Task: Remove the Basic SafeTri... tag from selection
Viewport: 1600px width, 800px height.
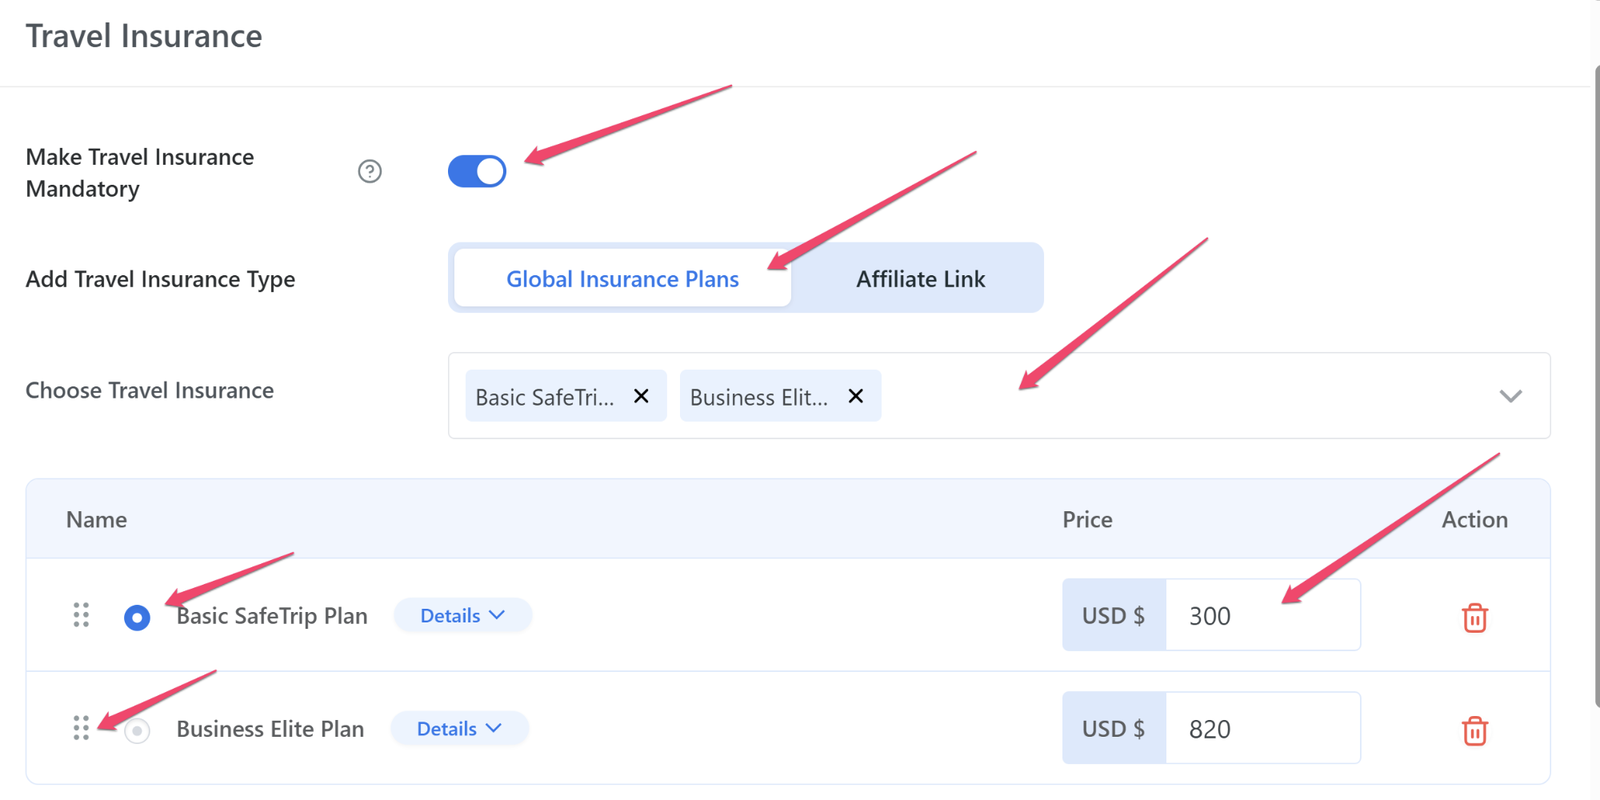Action: pyautogui.click(x=642, y=397)
